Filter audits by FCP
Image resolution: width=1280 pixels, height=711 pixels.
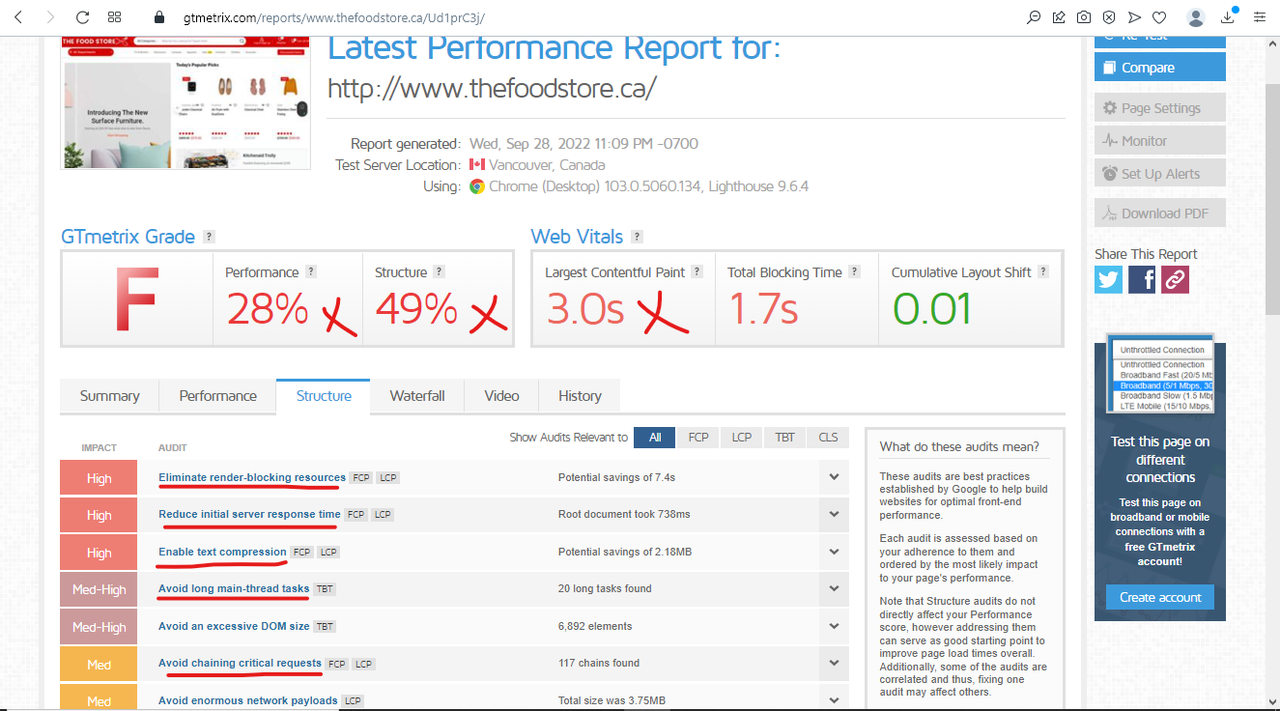click(698, 437)
